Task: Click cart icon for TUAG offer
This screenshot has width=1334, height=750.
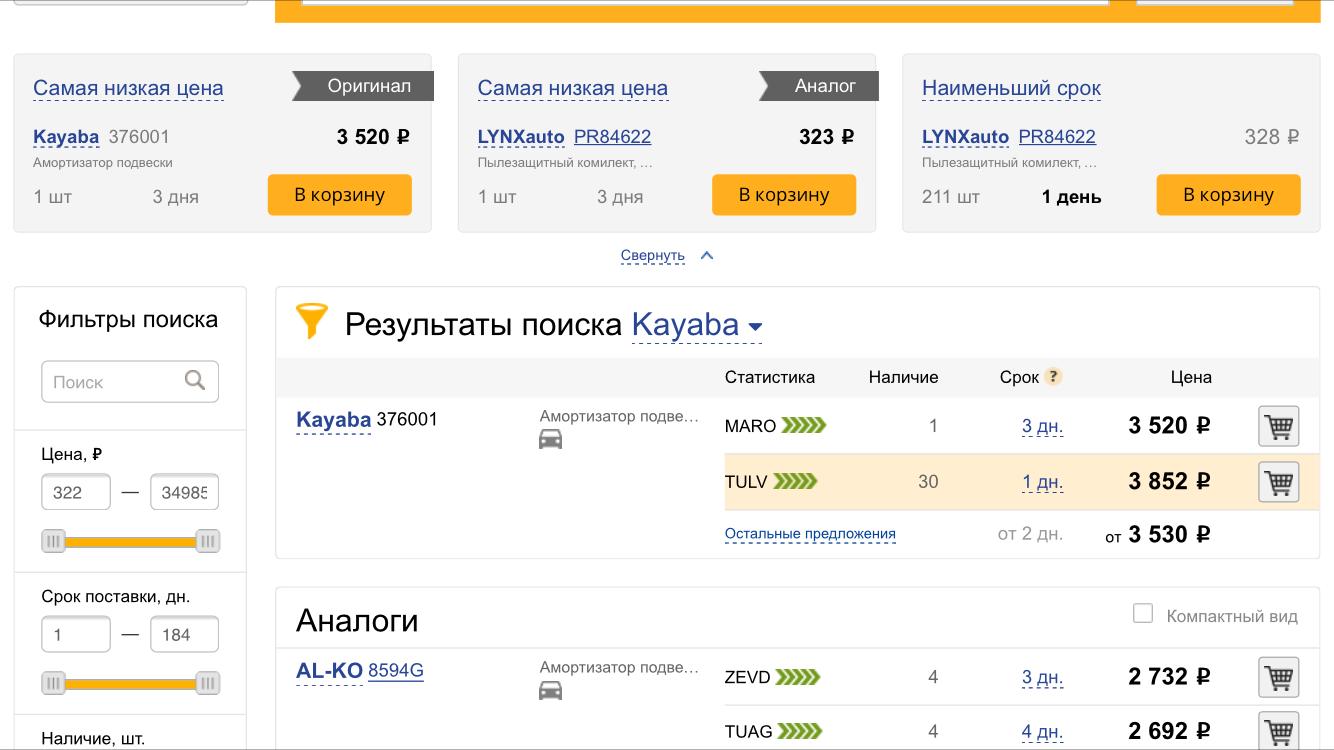Action: (1278, 731)
